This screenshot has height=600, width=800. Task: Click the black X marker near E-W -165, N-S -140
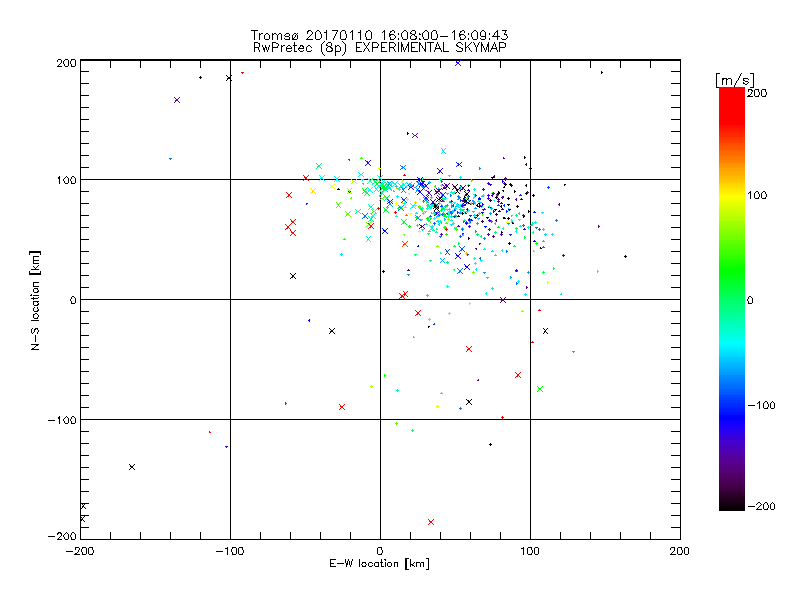click(132, 467)
